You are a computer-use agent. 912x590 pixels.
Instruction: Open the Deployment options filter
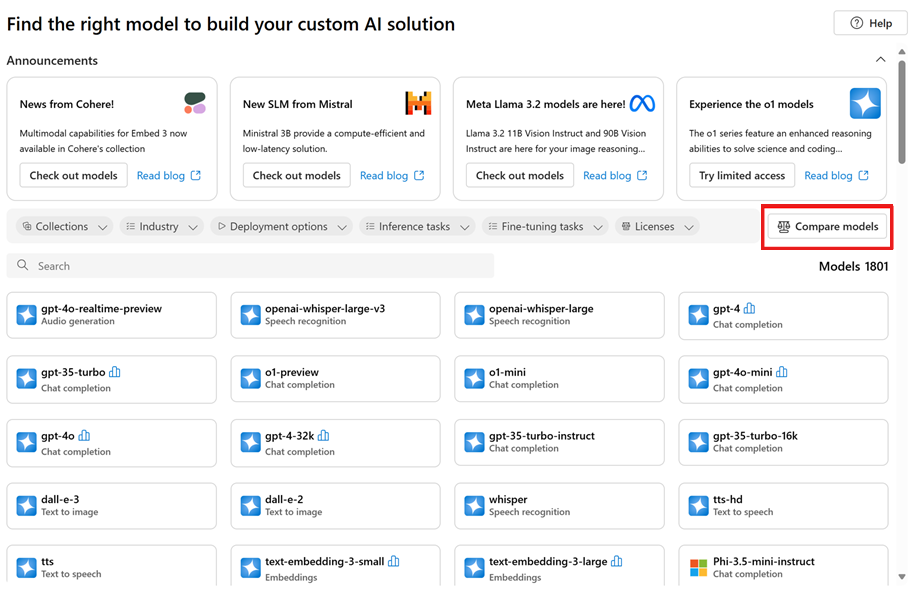tap(281, 227)
